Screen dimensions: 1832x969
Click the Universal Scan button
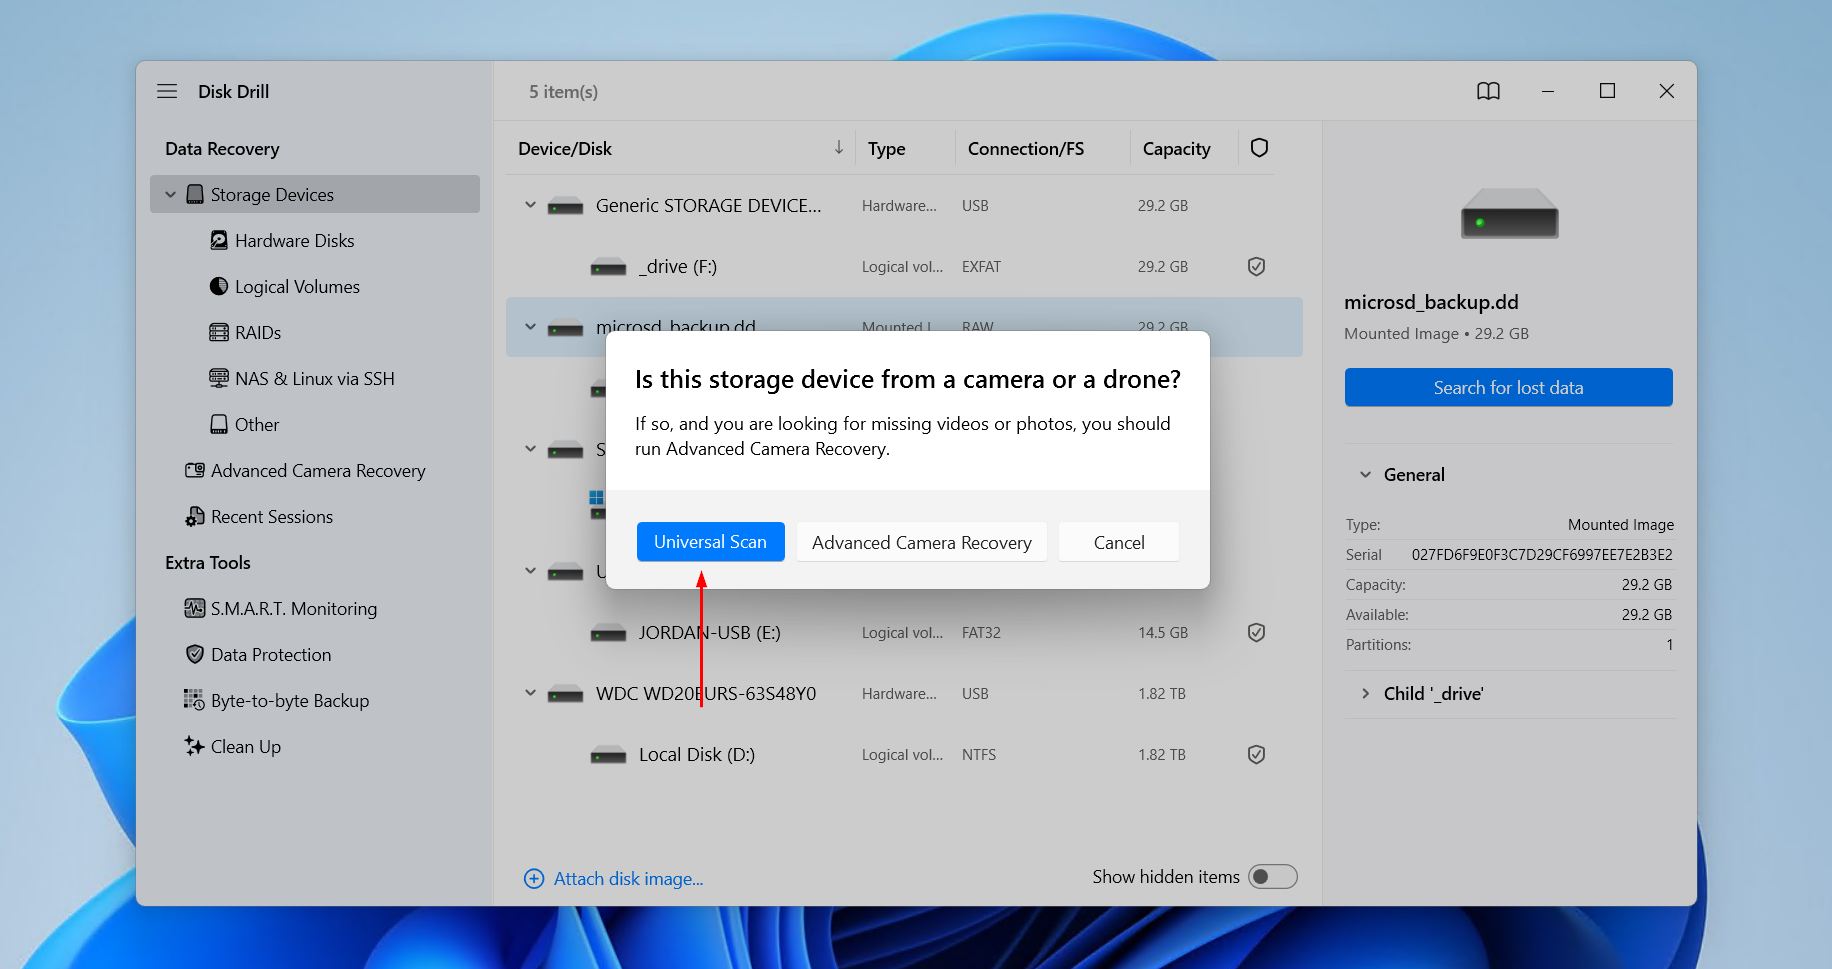(710, 542)
